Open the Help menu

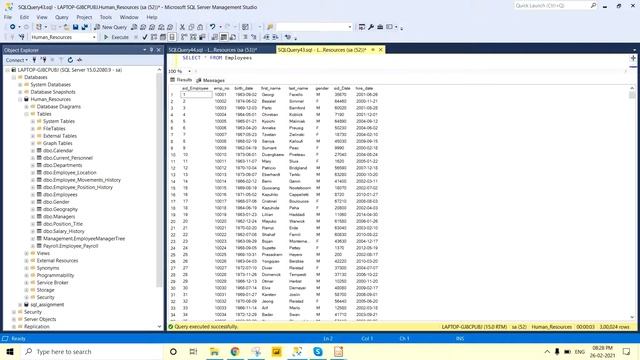[x=152, y=17]
